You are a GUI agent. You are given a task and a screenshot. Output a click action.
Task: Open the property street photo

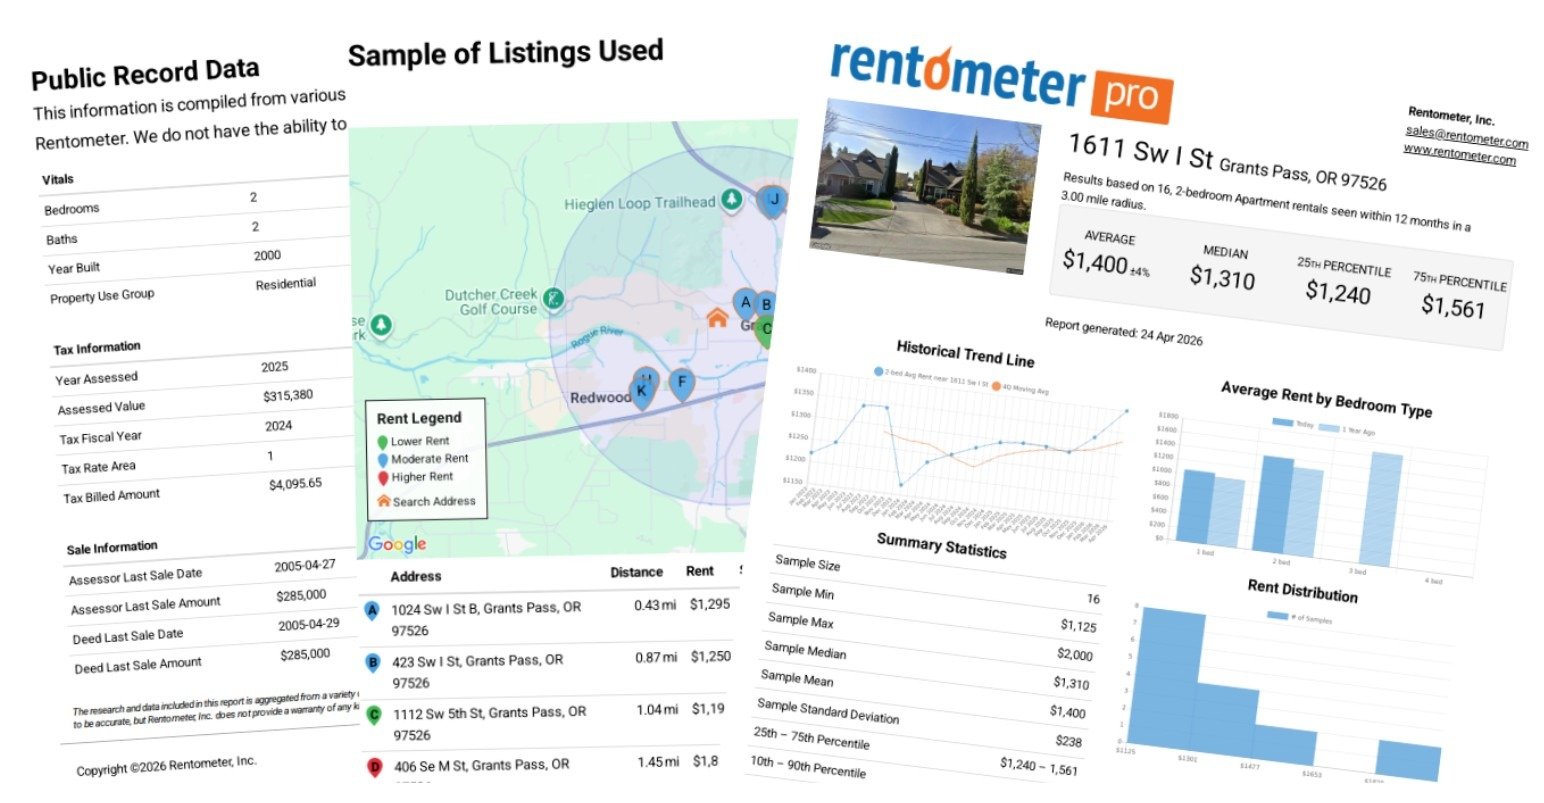pos(925,185)
